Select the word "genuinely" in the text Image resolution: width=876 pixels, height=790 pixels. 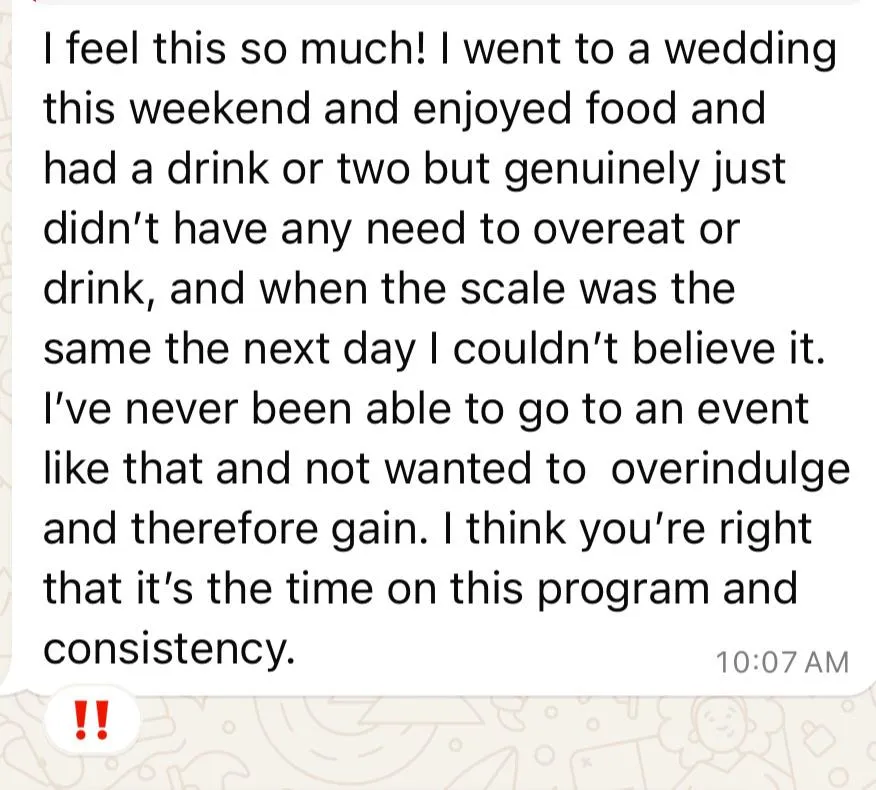click(x=601, y=172)
